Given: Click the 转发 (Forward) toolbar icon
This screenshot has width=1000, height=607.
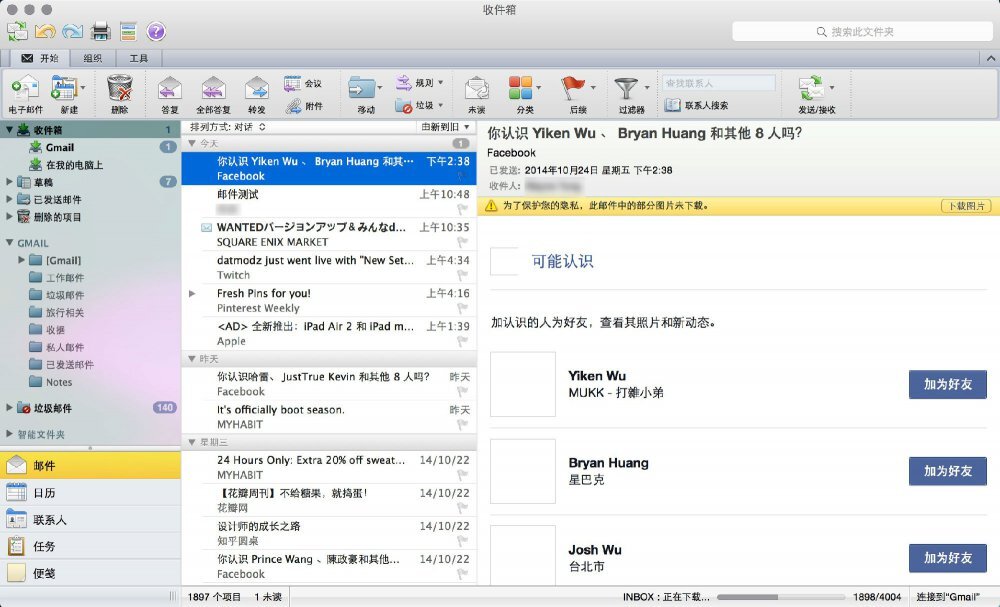Looking at the screenshot, I should pos(256,90).
